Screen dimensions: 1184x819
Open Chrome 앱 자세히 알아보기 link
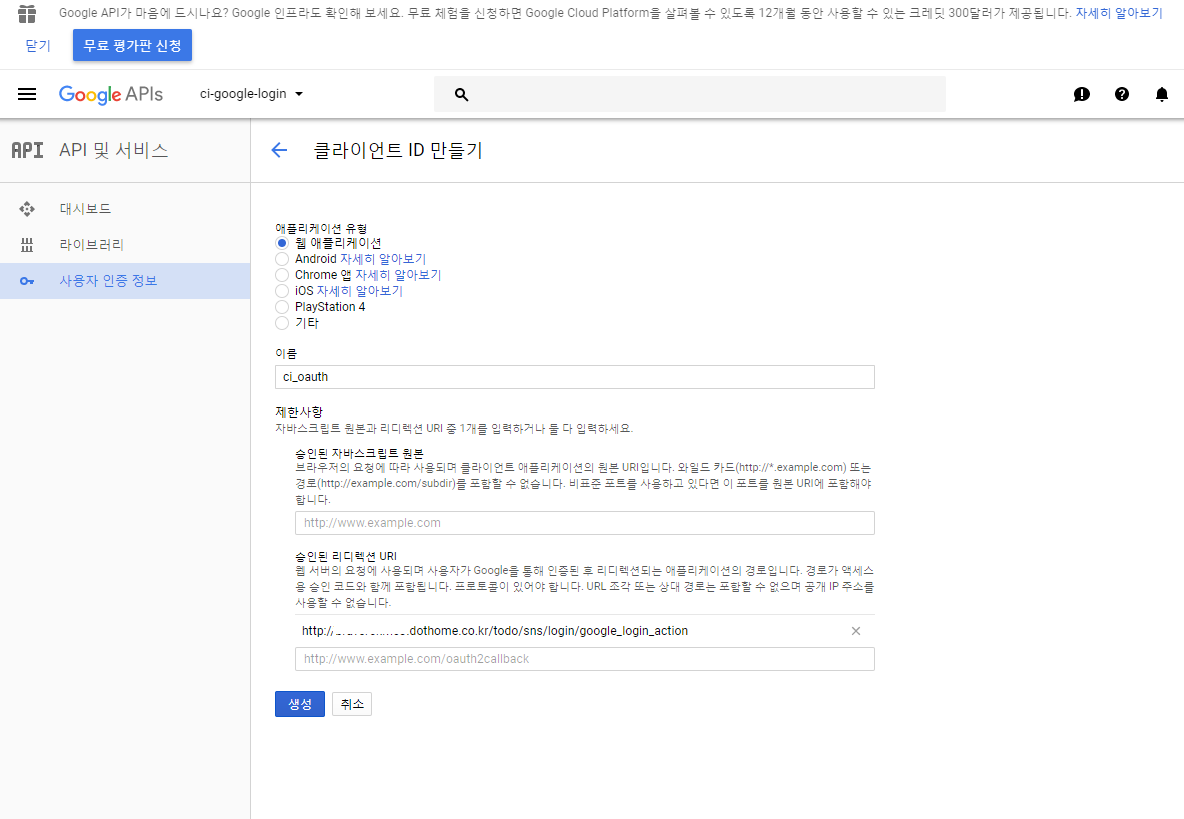click(398, 275)
